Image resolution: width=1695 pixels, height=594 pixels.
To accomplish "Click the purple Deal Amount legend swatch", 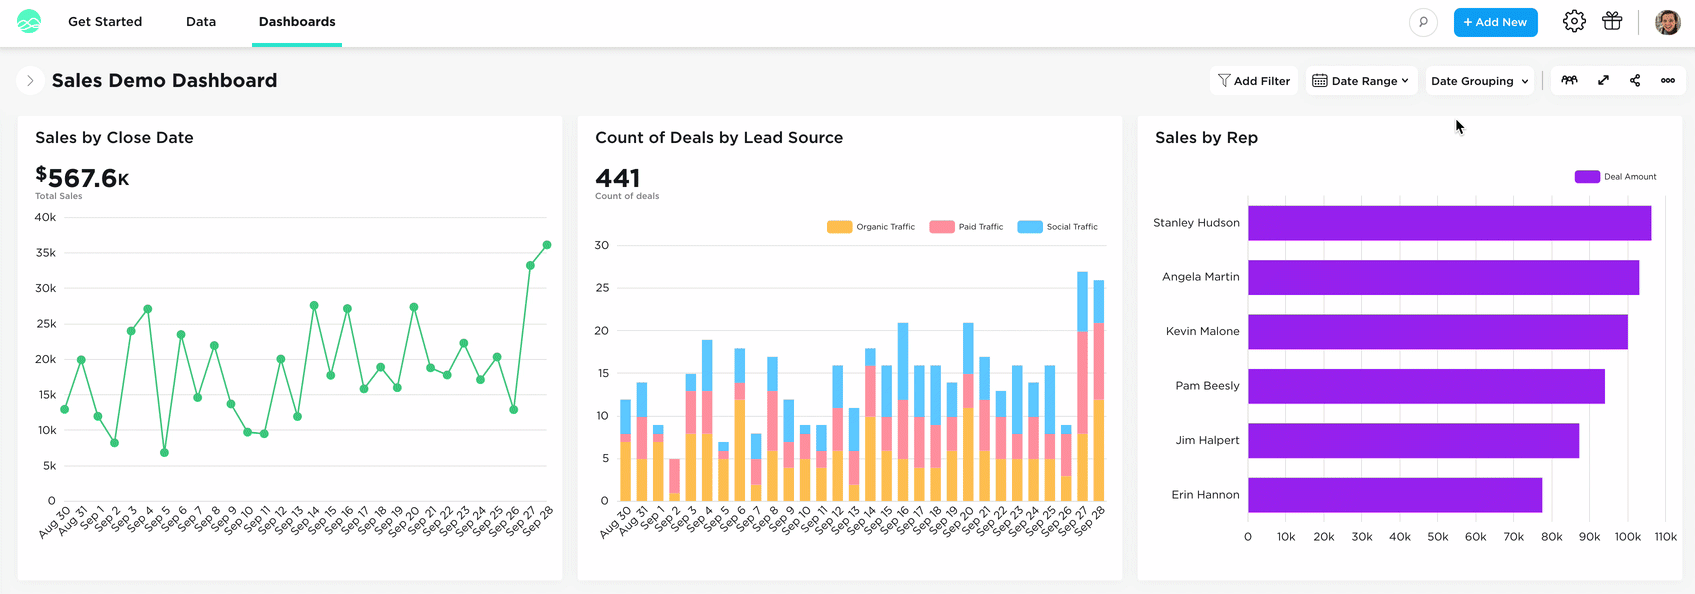I will [1587, 176].
